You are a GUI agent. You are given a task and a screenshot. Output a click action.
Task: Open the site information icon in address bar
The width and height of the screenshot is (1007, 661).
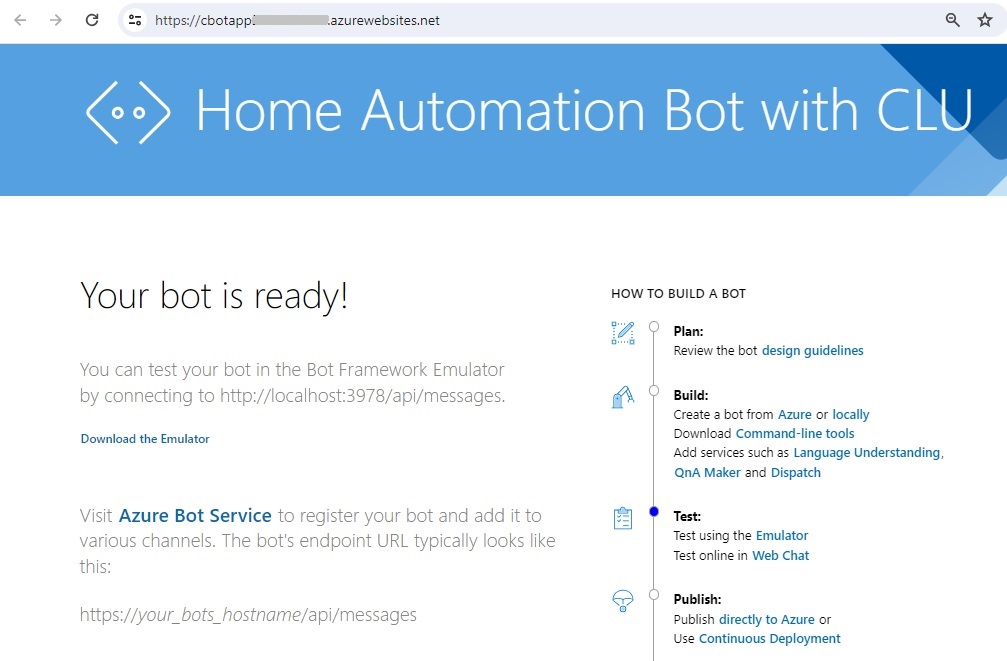tap(136, 20)
